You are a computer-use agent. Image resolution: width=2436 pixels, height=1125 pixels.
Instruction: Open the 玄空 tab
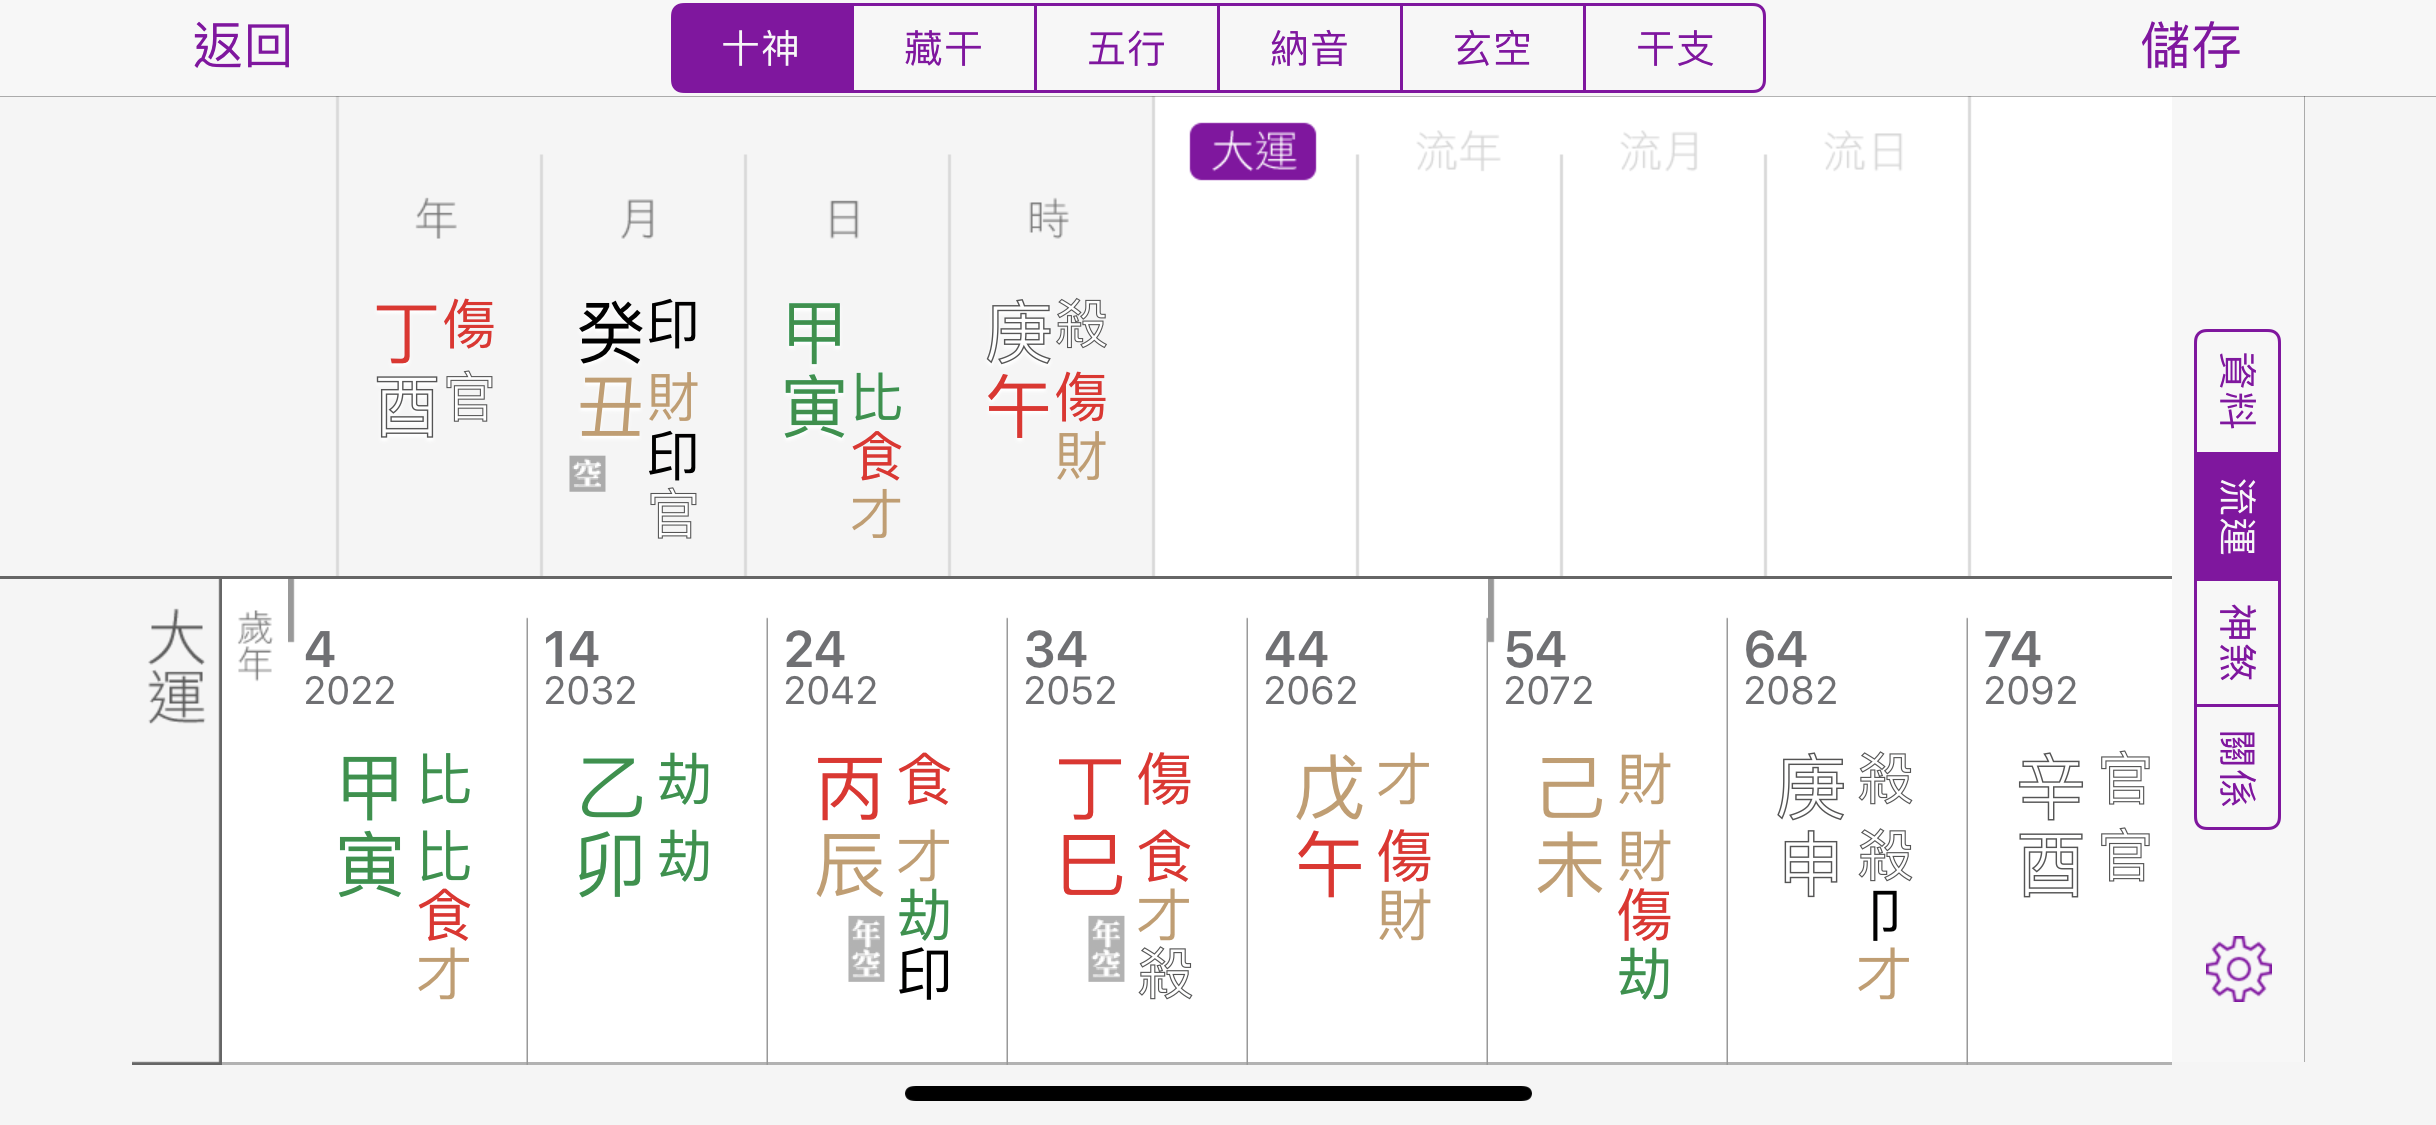click(x=1493, y=48)
